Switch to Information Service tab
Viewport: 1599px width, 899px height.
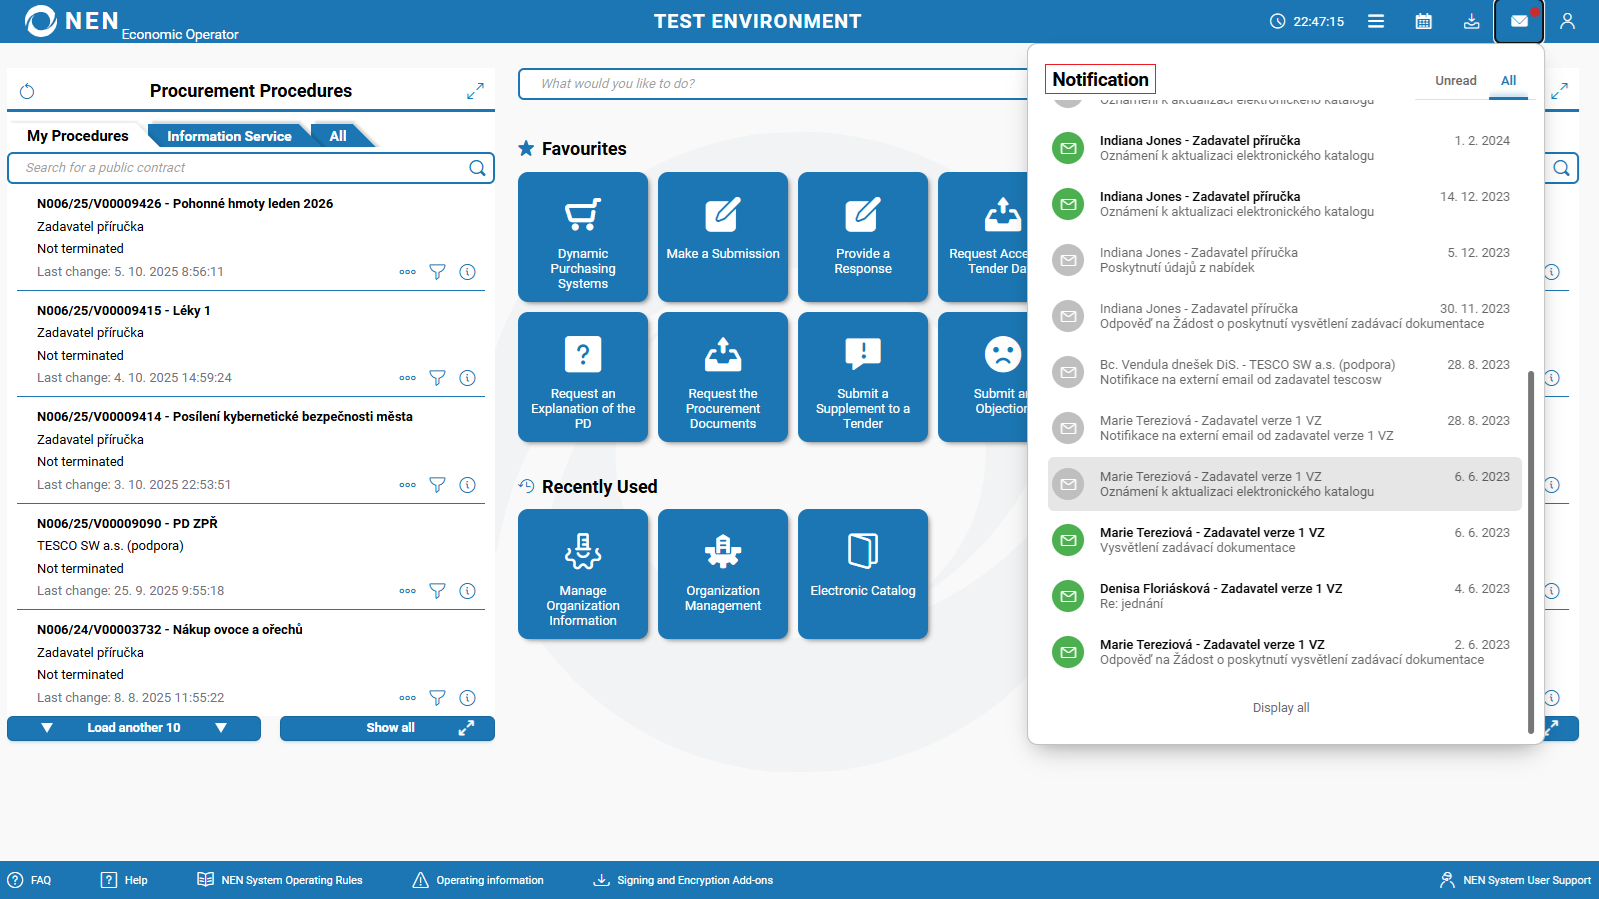(229, 136)
